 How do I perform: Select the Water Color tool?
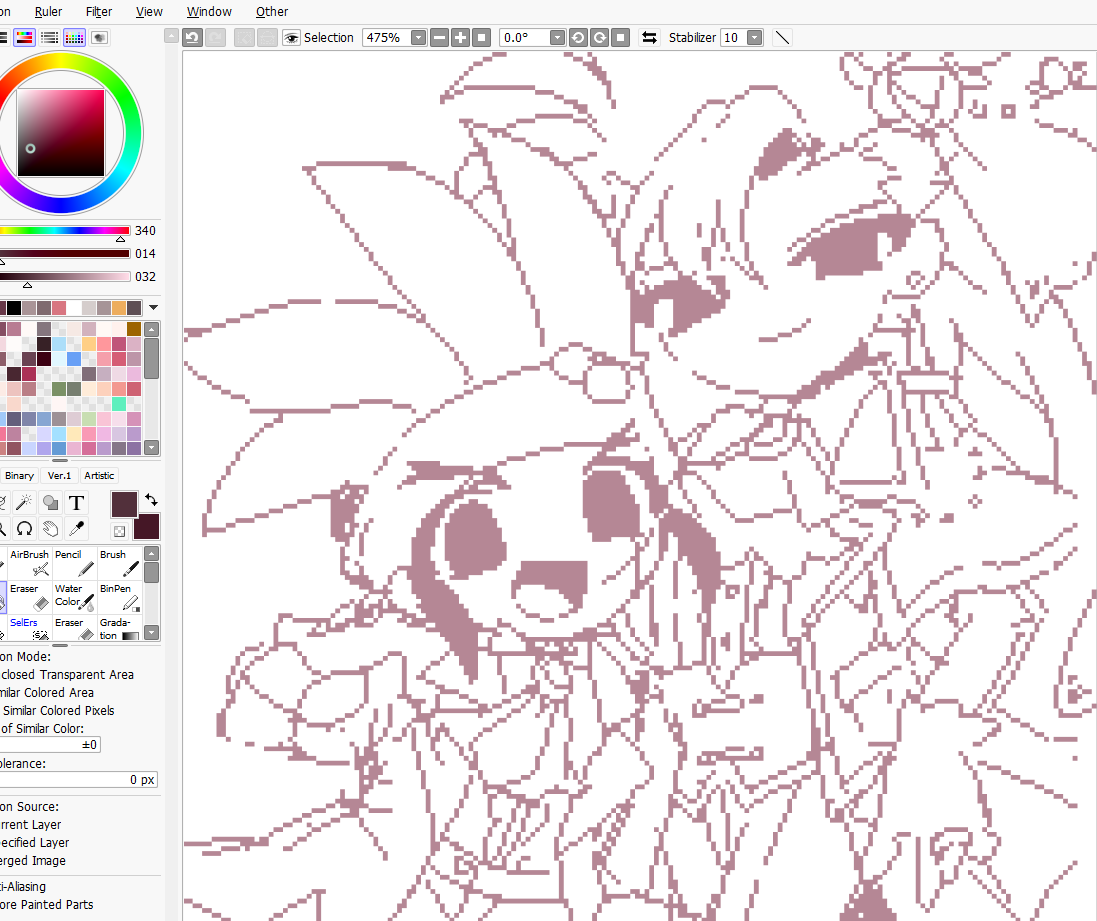point(74,597)
